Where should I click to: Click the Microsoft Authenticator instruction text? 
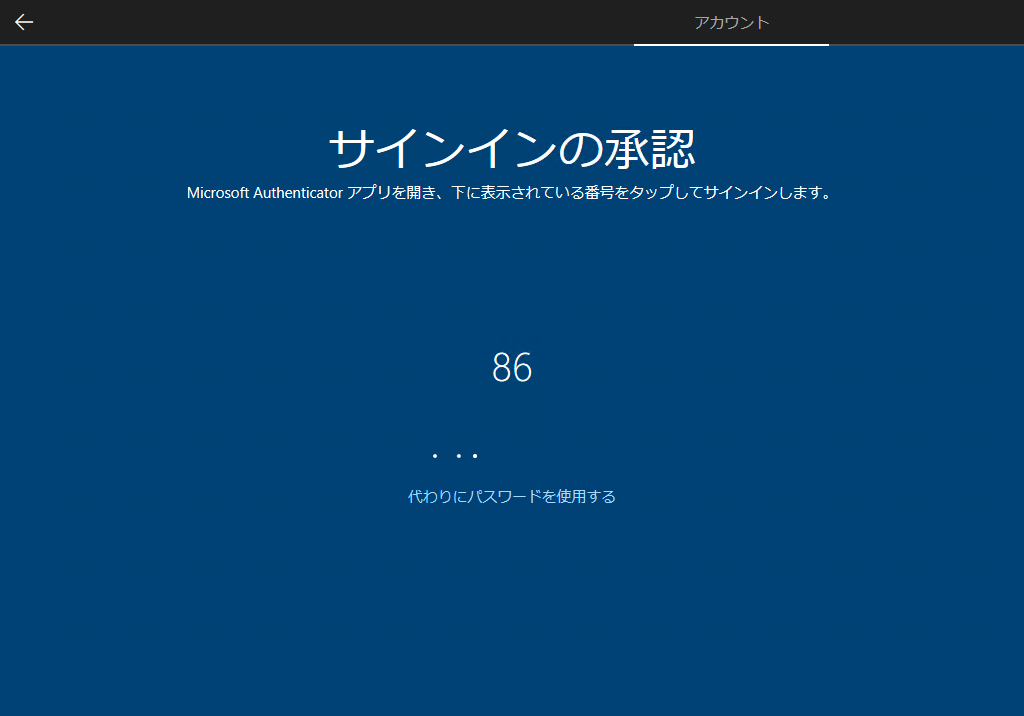point(509,193)
